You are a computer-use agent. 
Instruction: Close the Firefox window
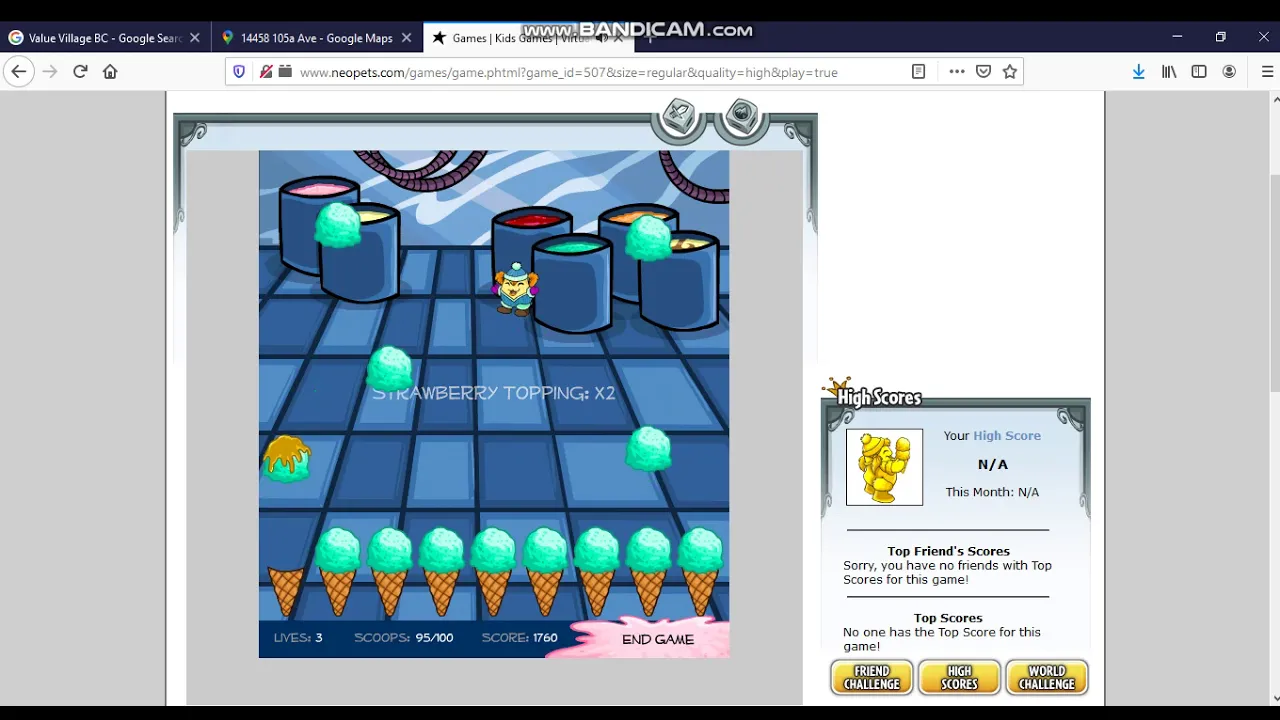coord(1263,37)
